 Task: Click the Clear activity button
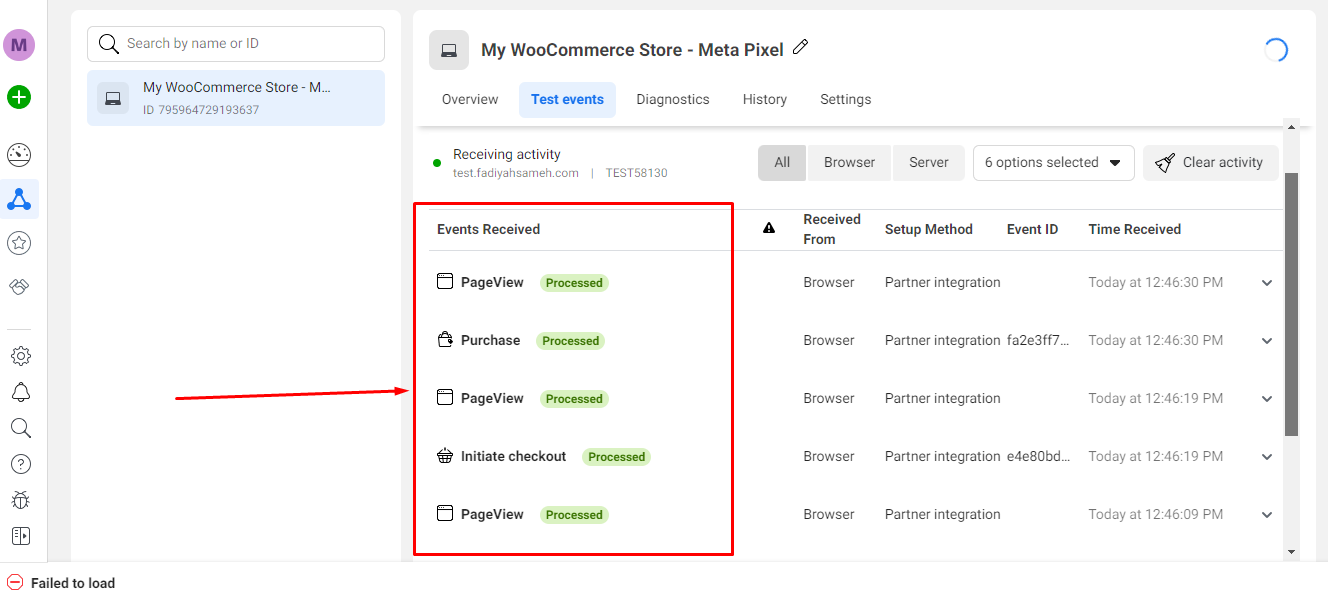1211,162
